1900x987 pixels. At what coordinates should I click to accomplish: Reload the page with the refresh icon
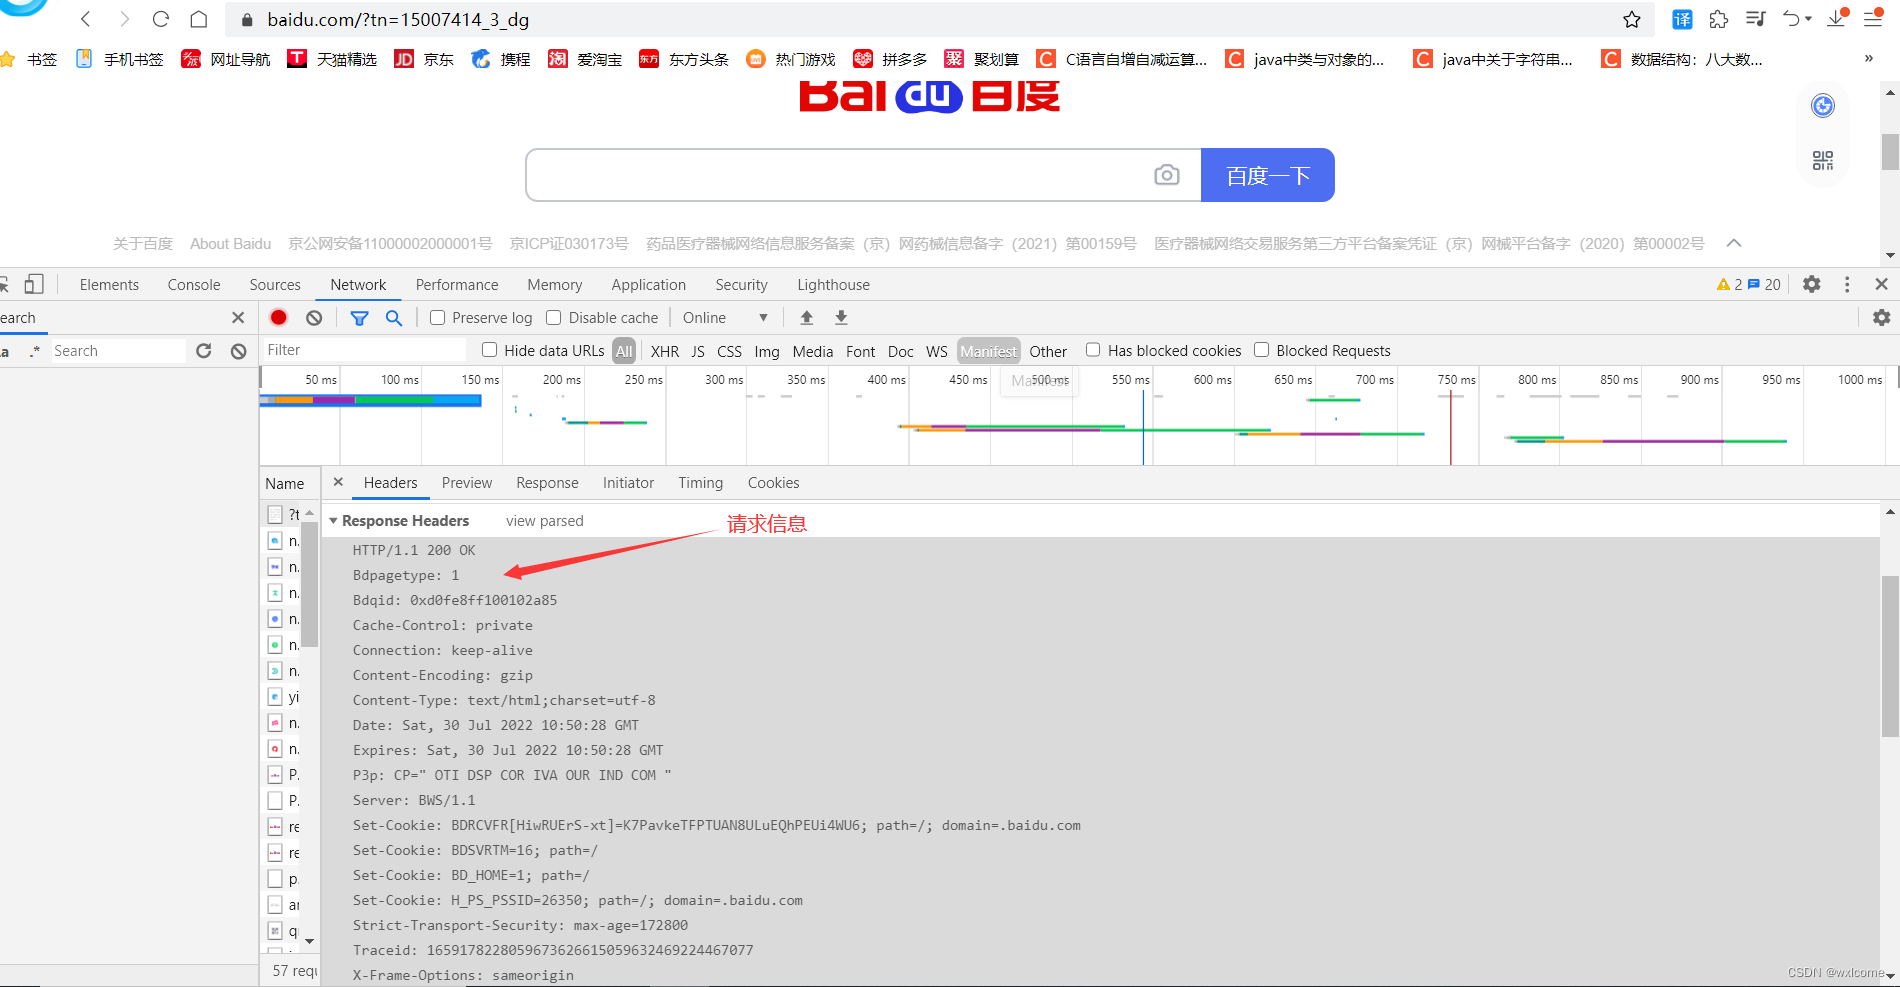coord(161,19)
